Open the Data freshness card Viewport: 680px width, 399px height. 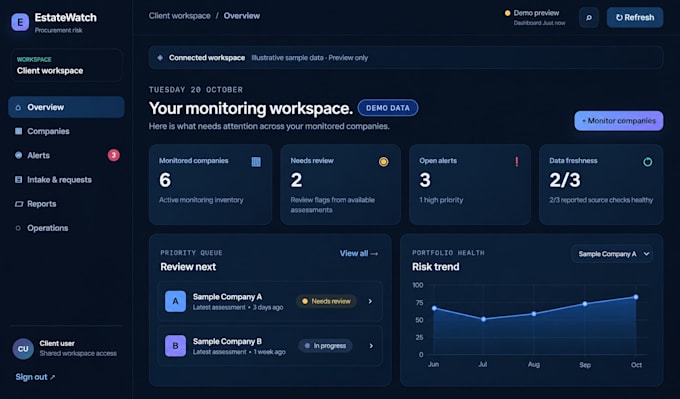pos(601,184)
